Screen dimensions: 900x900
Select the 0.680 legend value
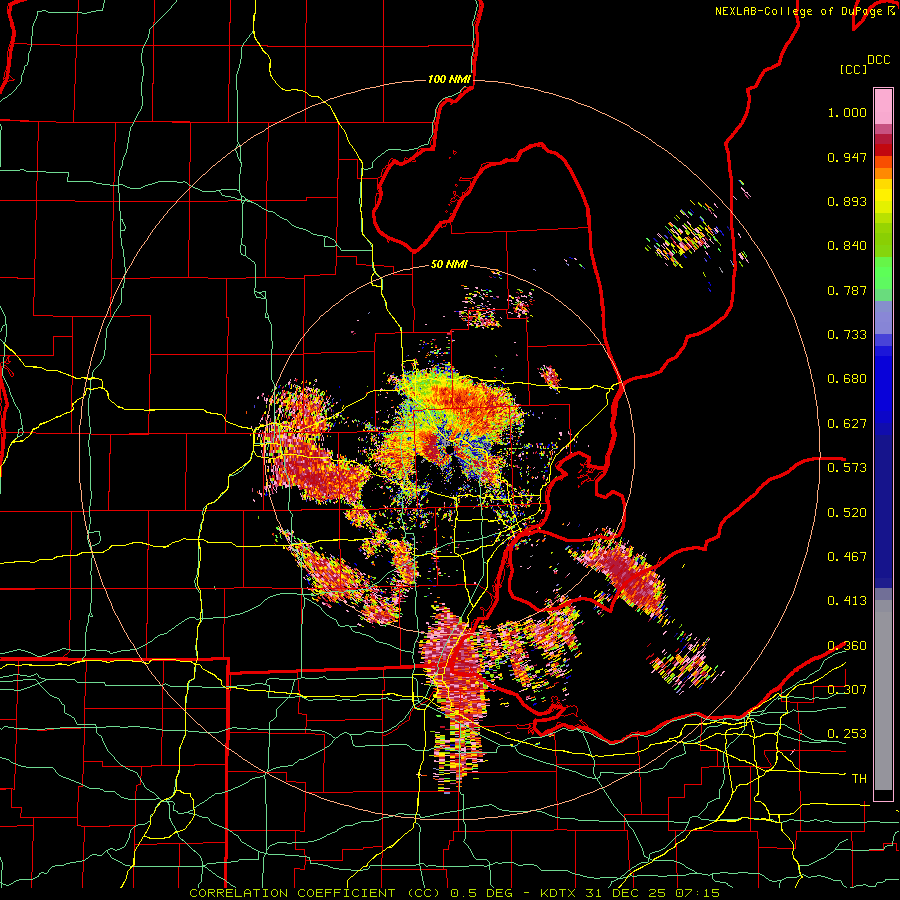coord(847,379)
